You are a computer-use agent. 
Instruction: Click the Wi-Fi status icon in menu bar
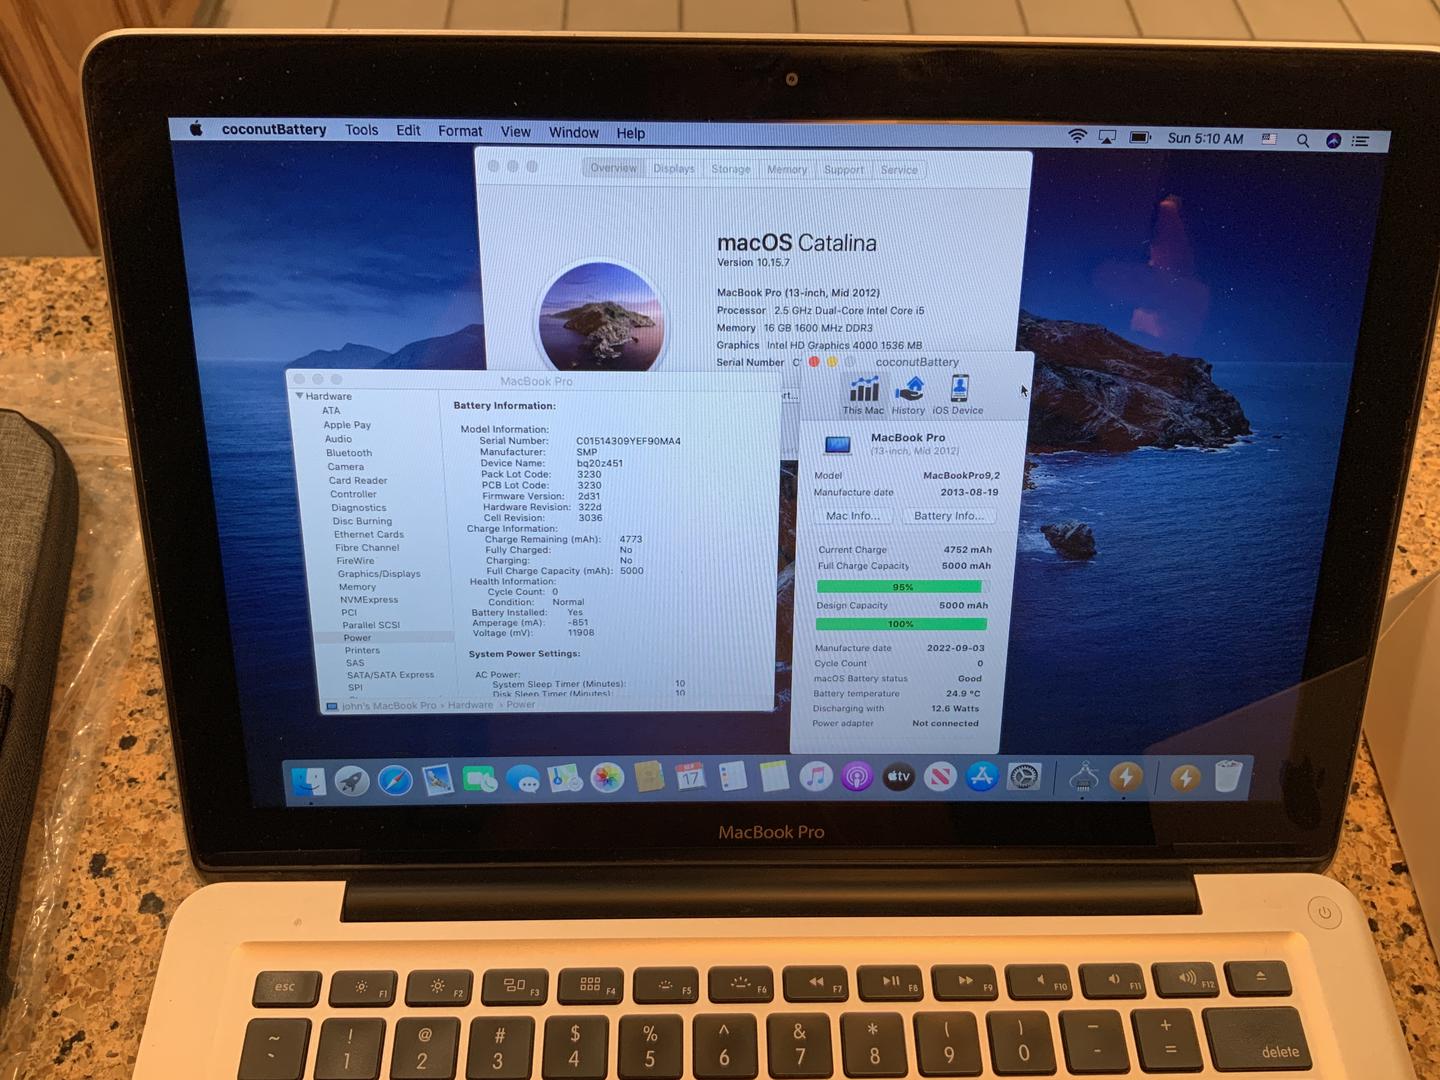click(x=1077, y=136)
